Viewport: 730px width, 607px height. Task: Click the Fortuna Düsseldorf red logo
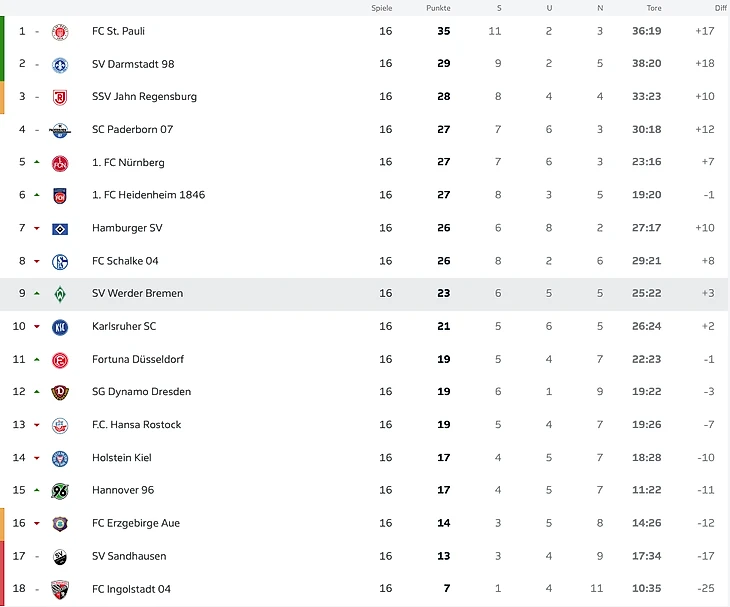(60, 360)
